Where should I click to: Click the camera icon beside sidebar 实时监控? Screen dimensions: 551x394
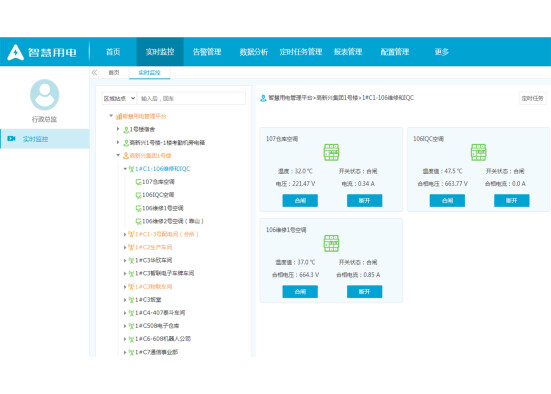(11, 138)
